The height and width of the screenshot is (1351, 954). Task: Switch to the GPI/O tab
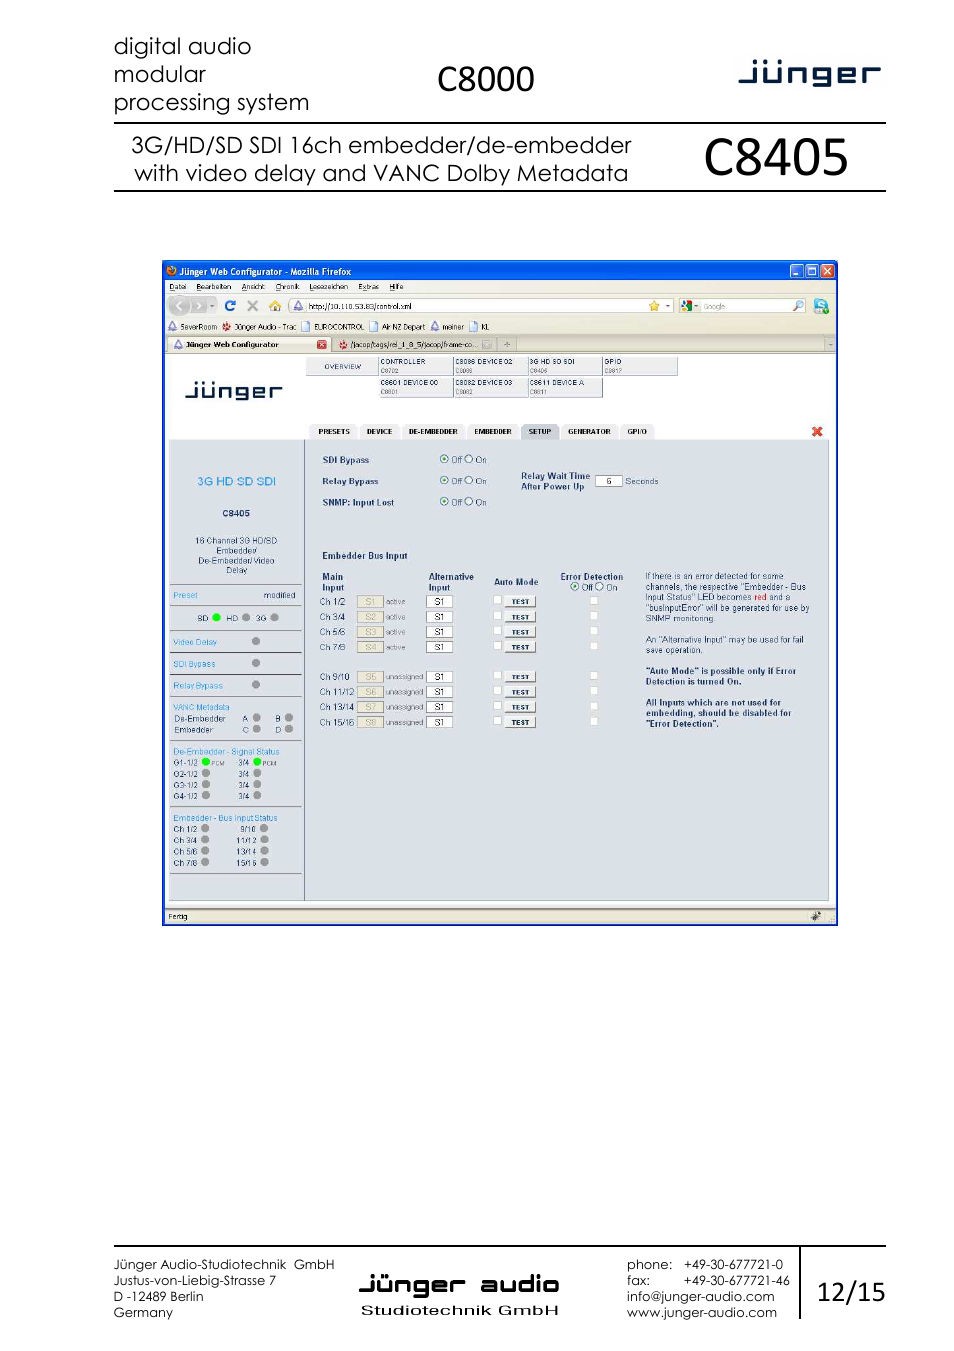tap(637, 431)
